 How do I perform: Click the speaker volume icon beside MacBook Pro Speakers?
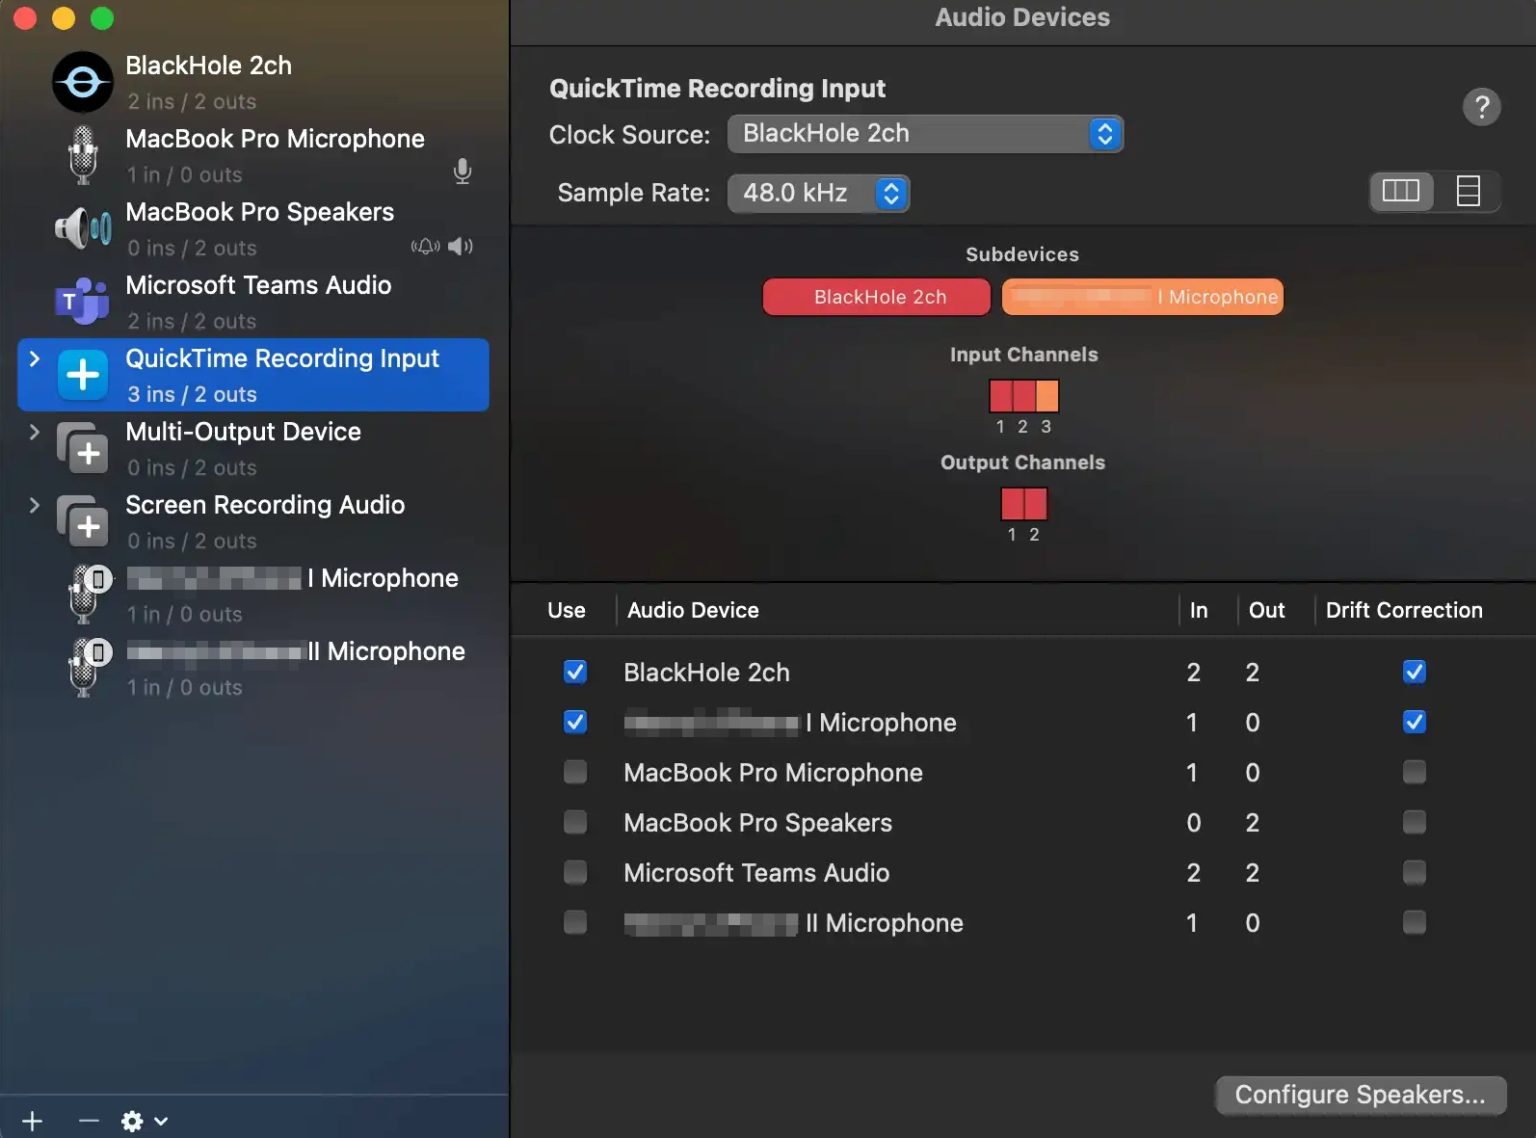(460, 246)
